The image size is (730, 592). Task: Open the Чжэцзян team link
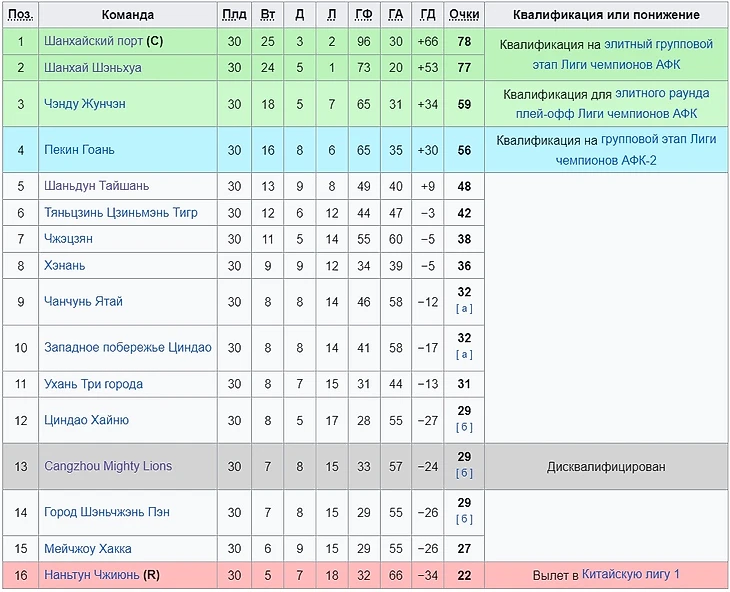click(68, 239)
